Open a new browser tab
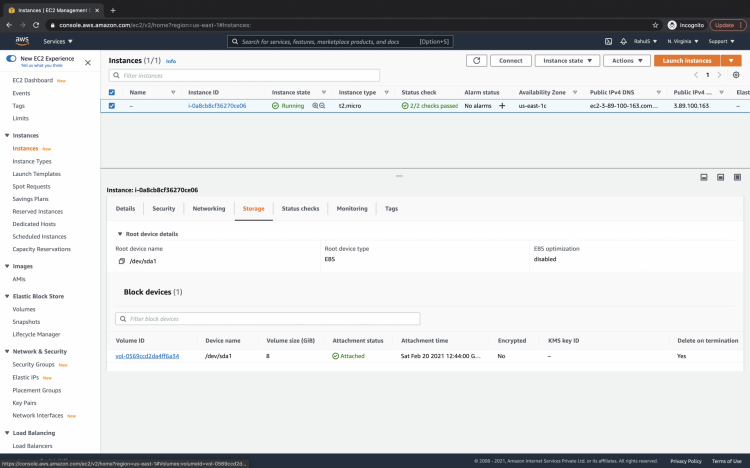The height and width of the screenshot is (468, 750). pos(113,10)
